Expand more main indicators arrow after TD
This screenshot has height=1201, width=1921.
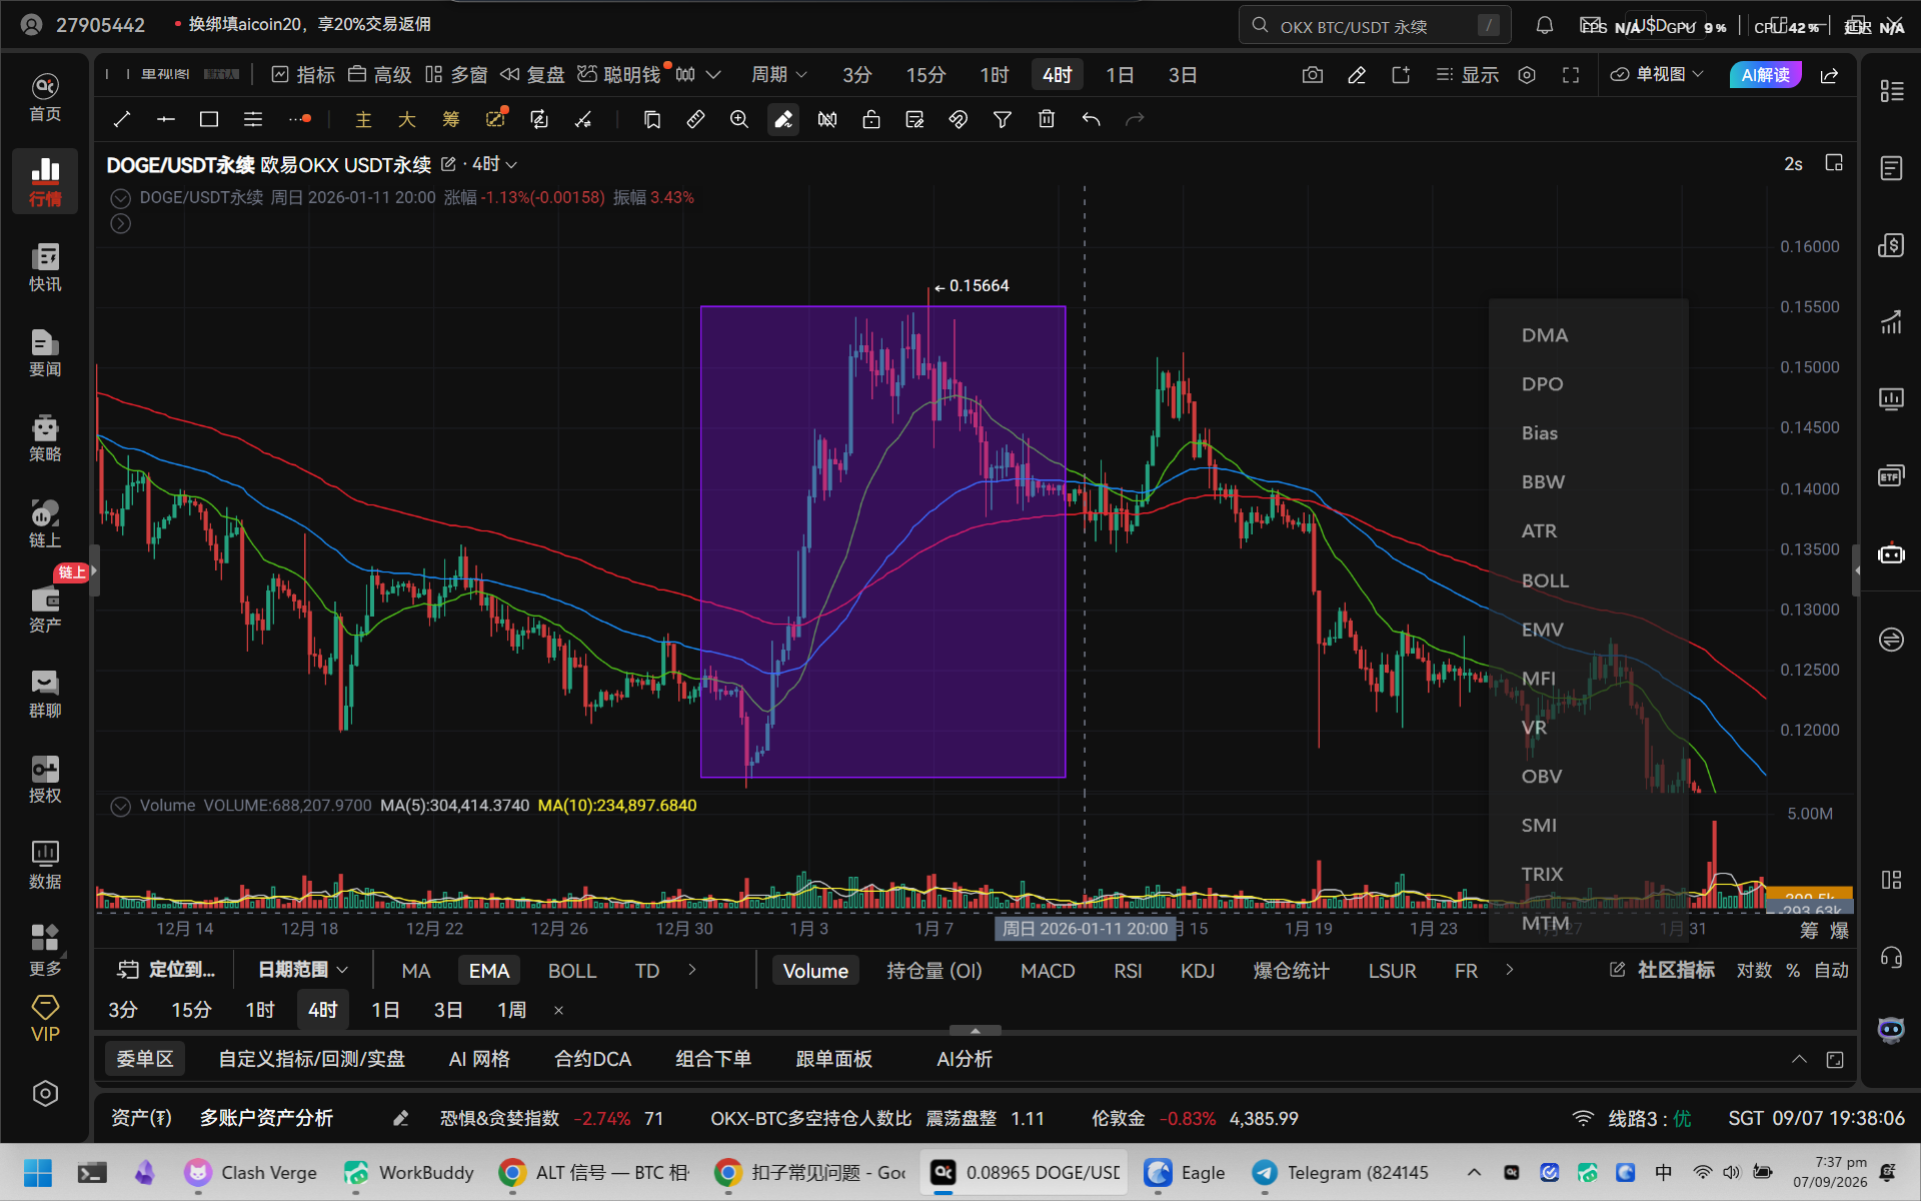point(692,970)
